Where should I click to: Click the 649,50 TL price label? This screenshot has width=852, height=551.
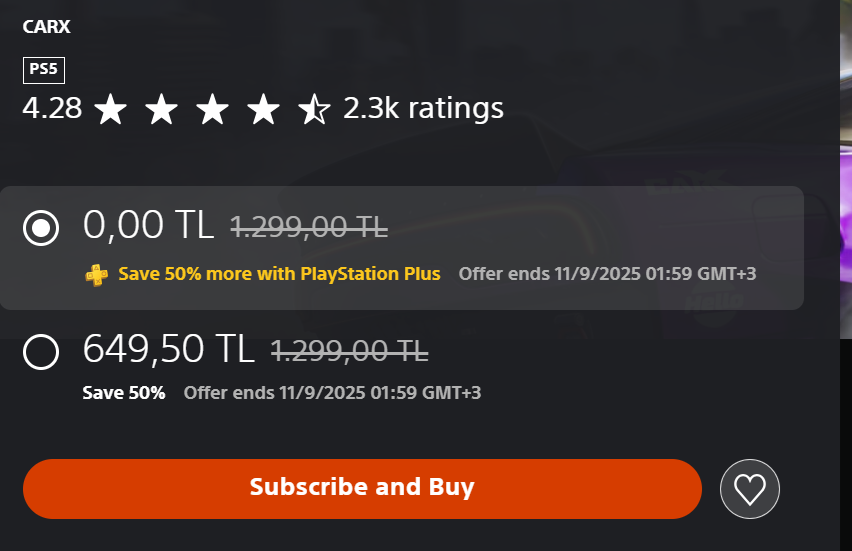(168, 349)
